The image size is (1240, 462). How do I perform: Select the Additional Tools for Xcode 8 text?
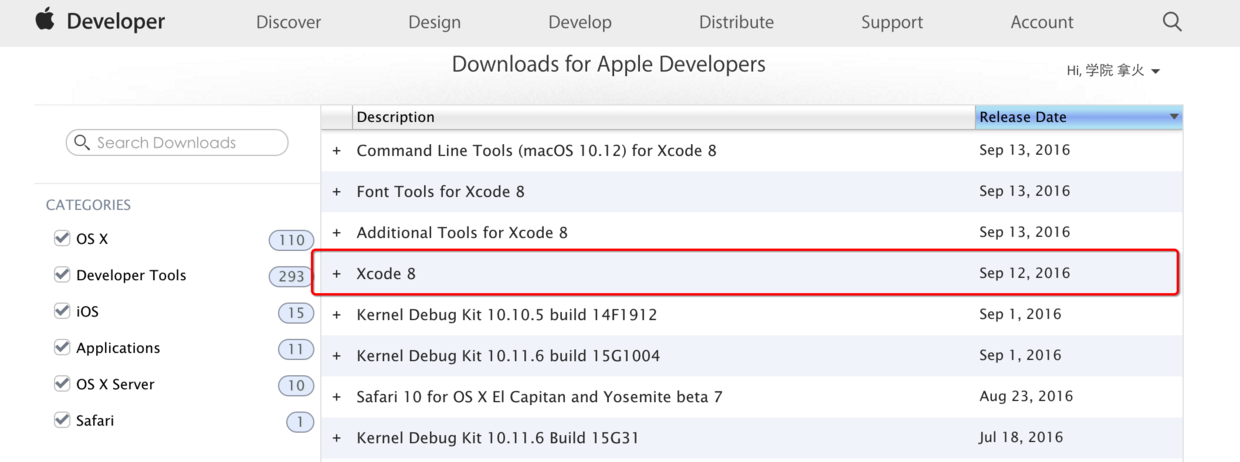(462, 233)
